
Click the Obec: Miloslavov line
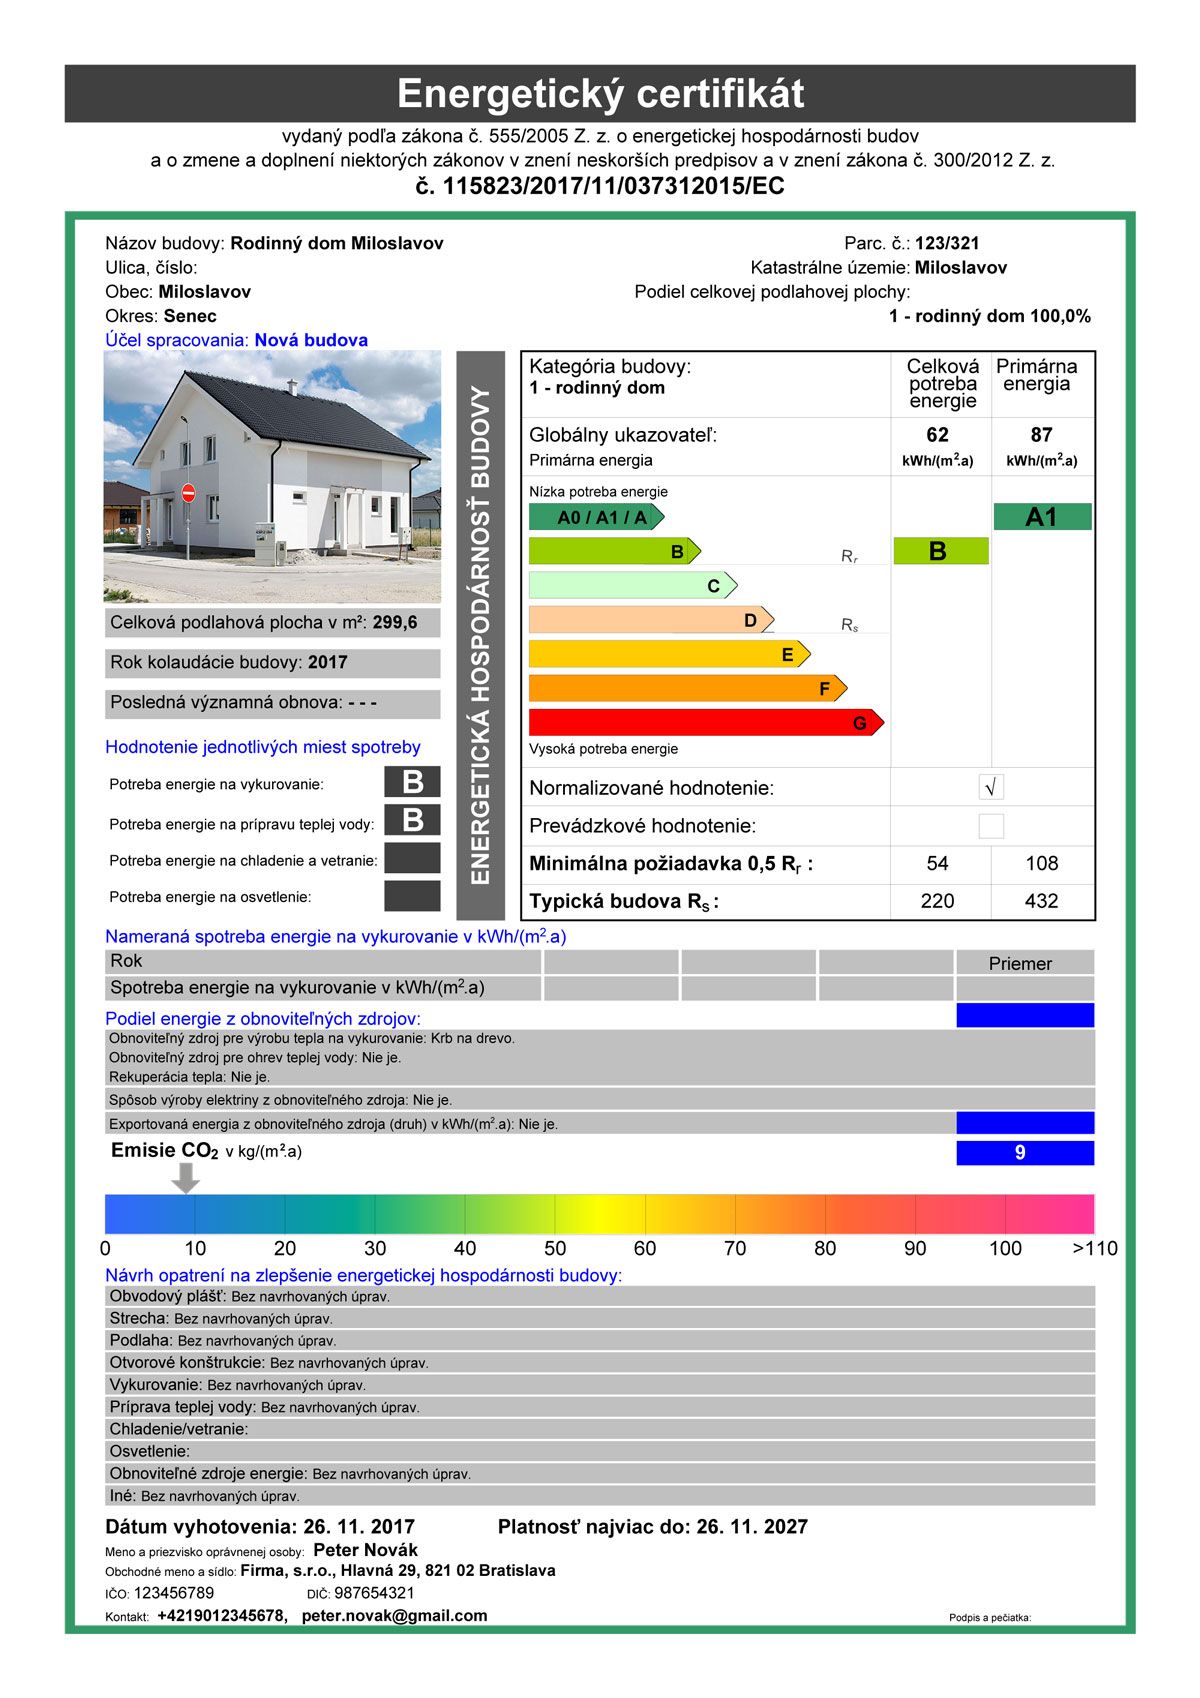[x=178, y=292]
